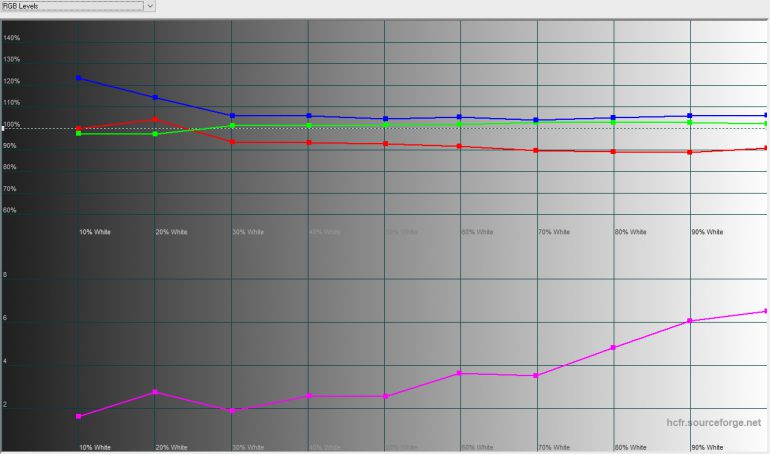Screen dimensions: 770x454
Task: Click red data point at 70% White
Action: coord(537,151)
